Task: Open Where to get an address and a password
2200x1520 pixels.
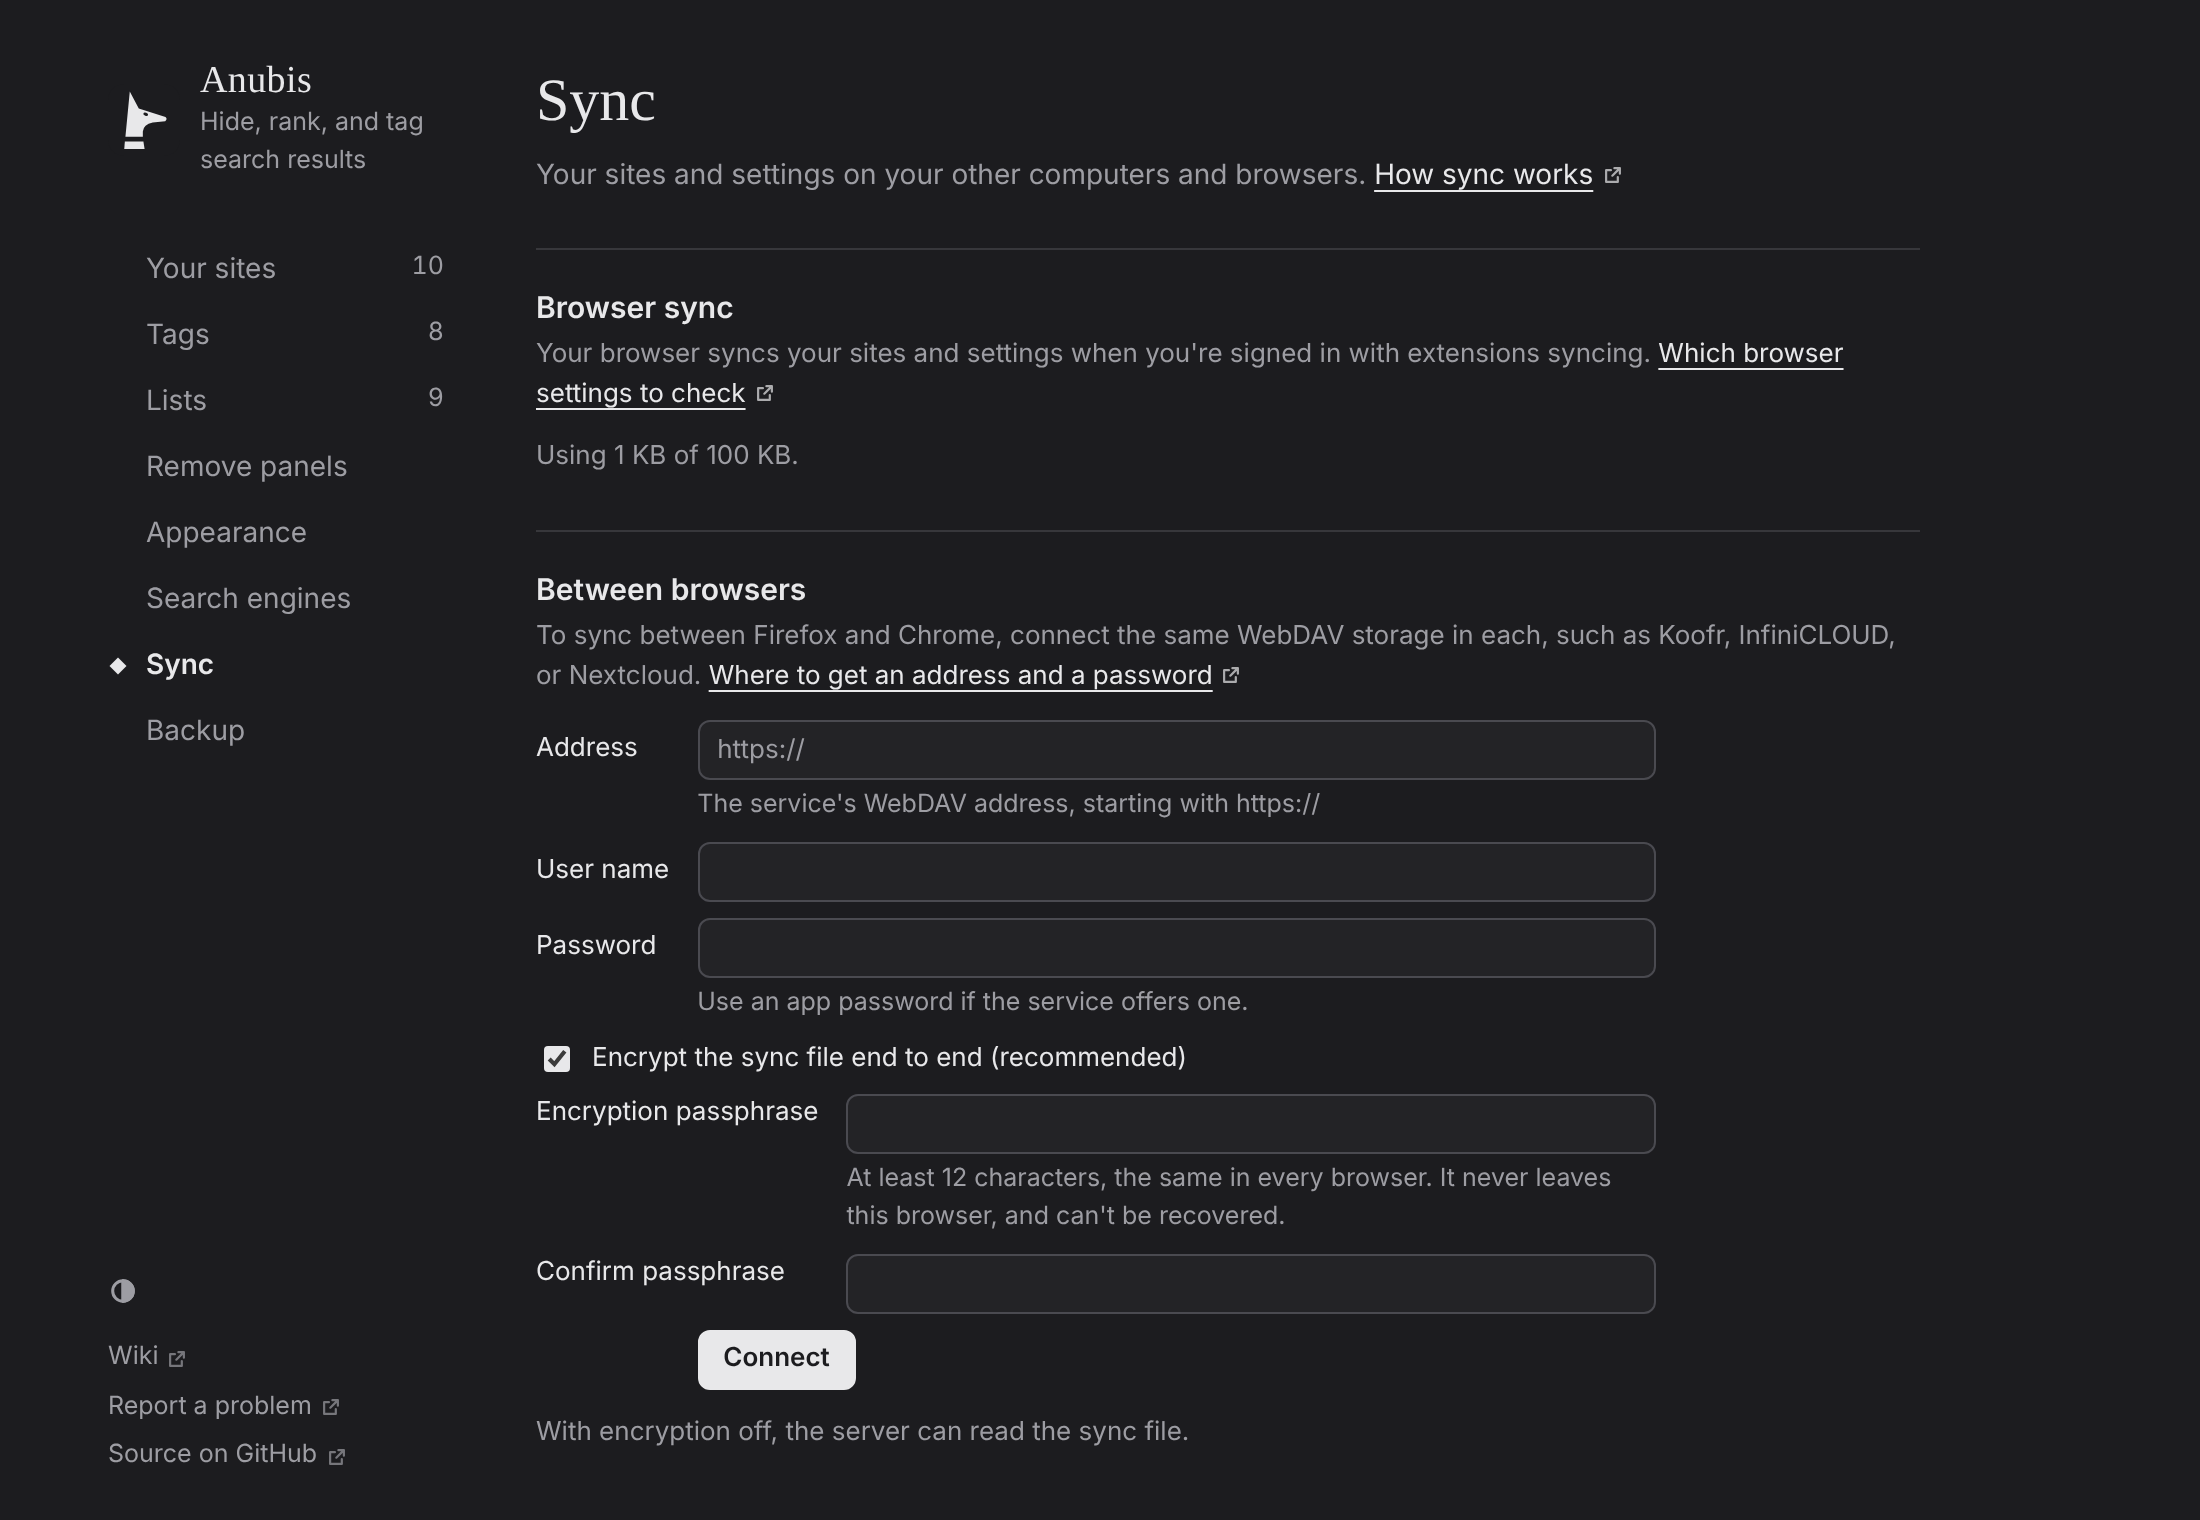Action: tap(960, 676)
